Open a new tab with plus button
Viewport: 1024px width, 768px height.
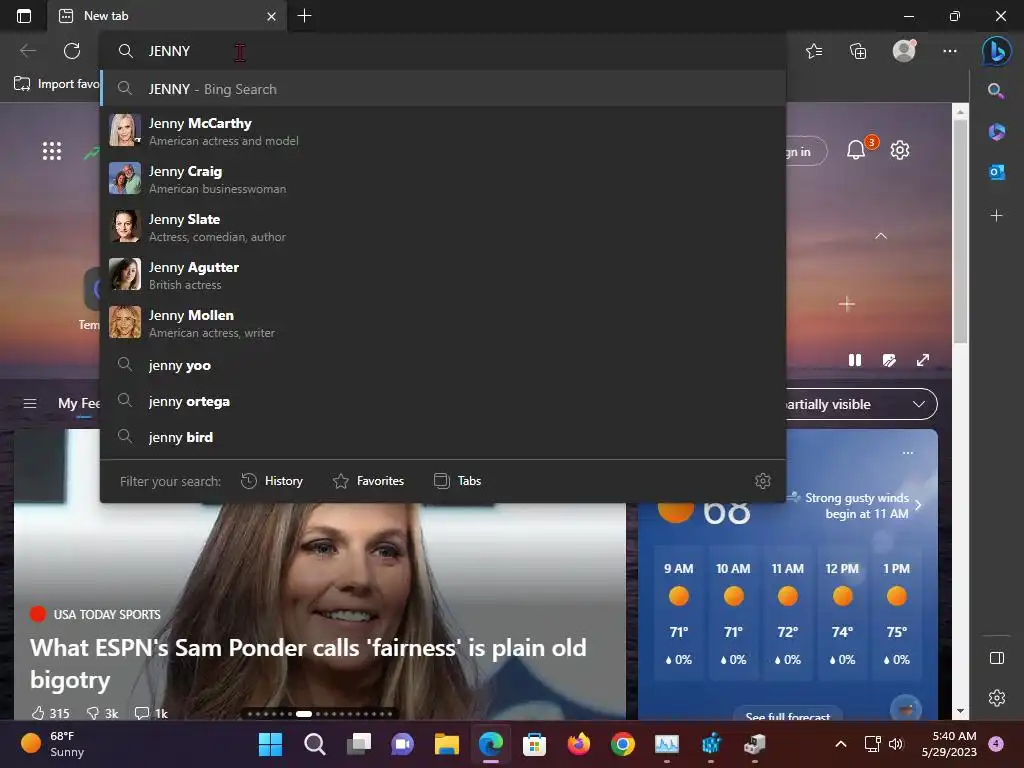(304, 16)
